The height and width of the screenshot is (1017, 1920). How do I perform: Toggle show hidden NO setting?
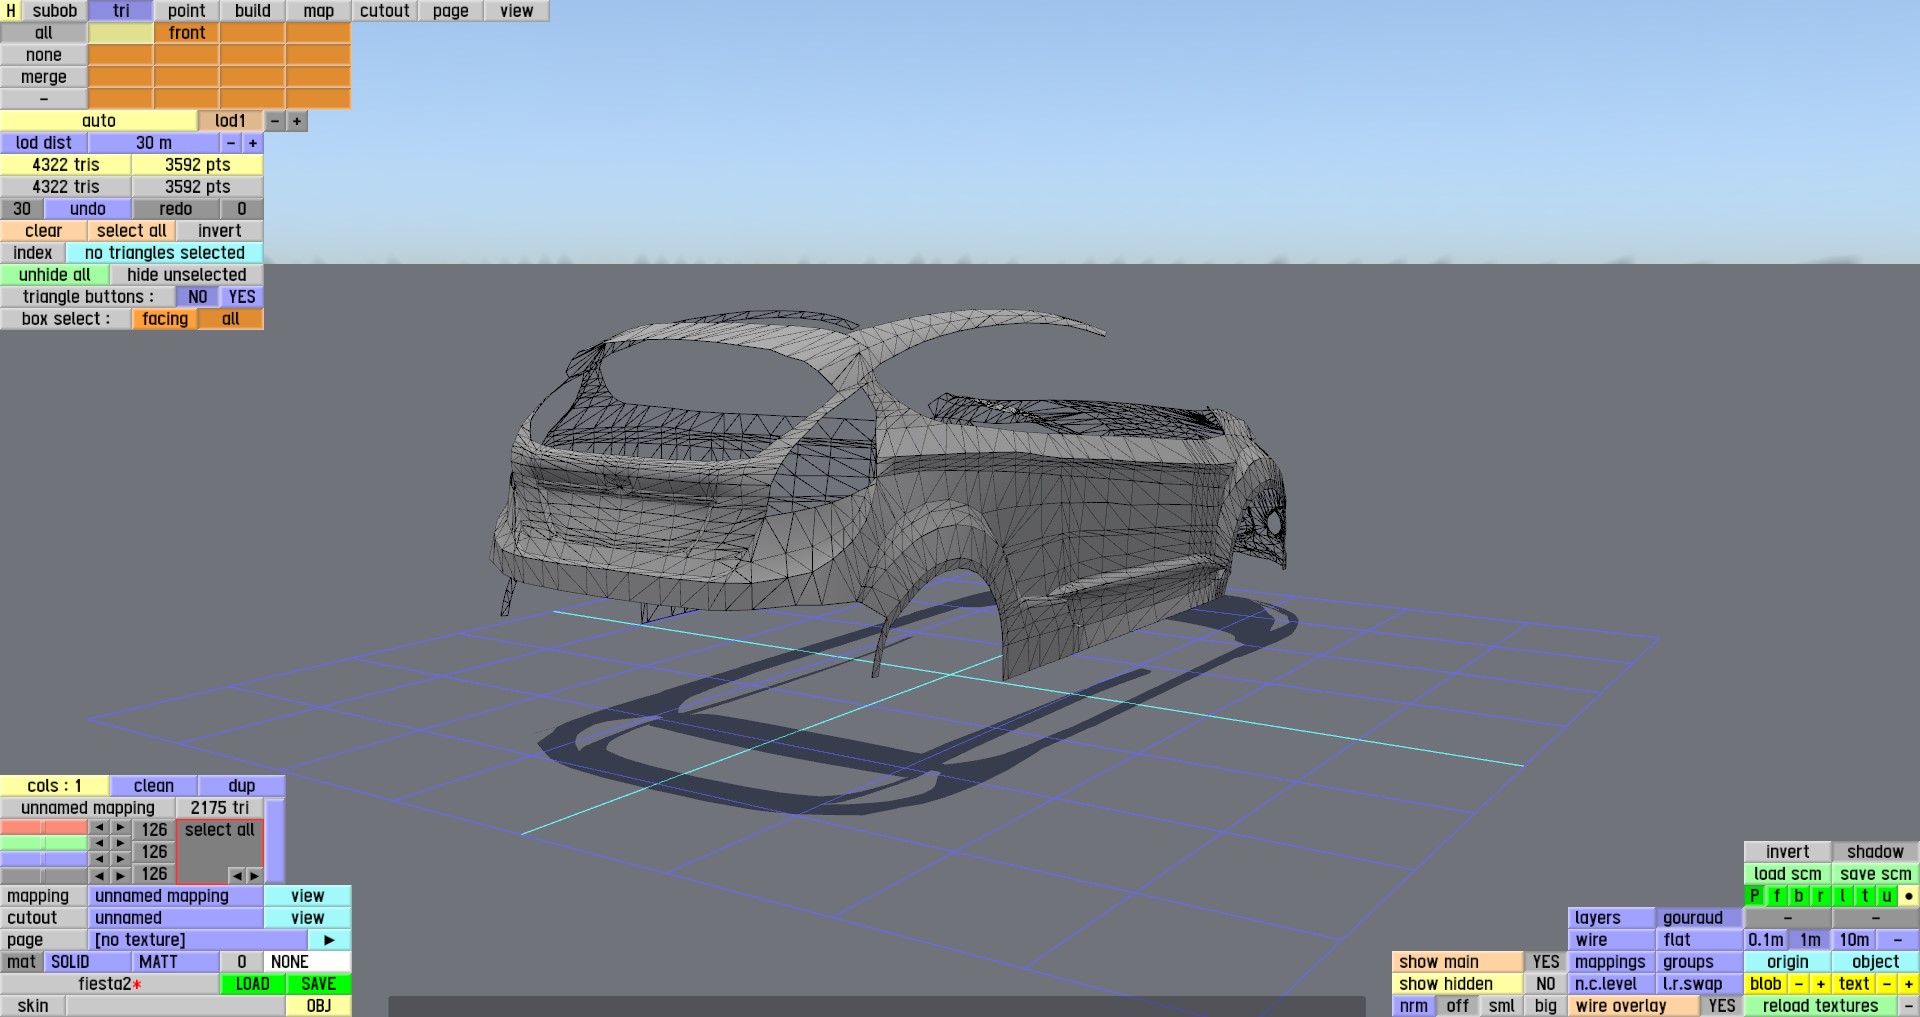pos(1546,984)
